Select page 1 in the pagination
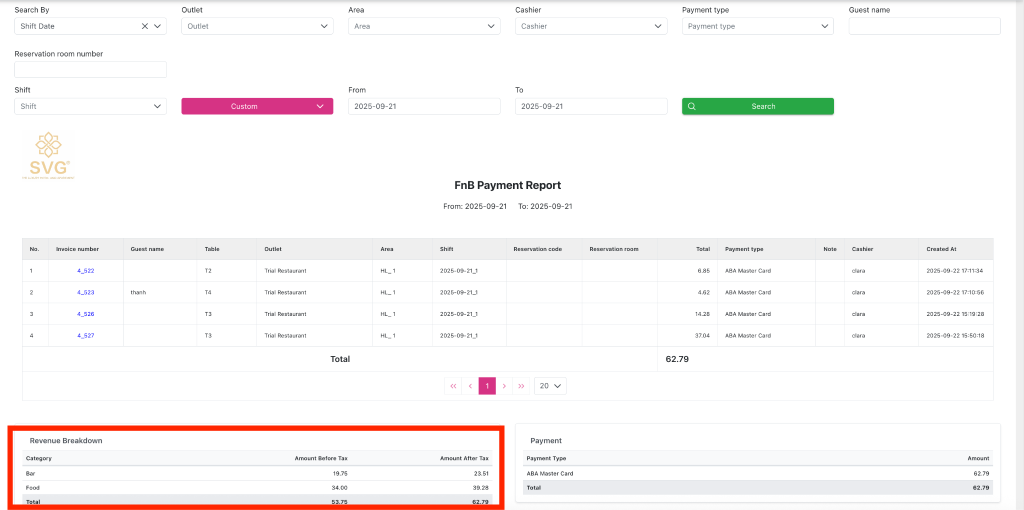The height and width of the screenshot is (510, 1024). [487, 385]
